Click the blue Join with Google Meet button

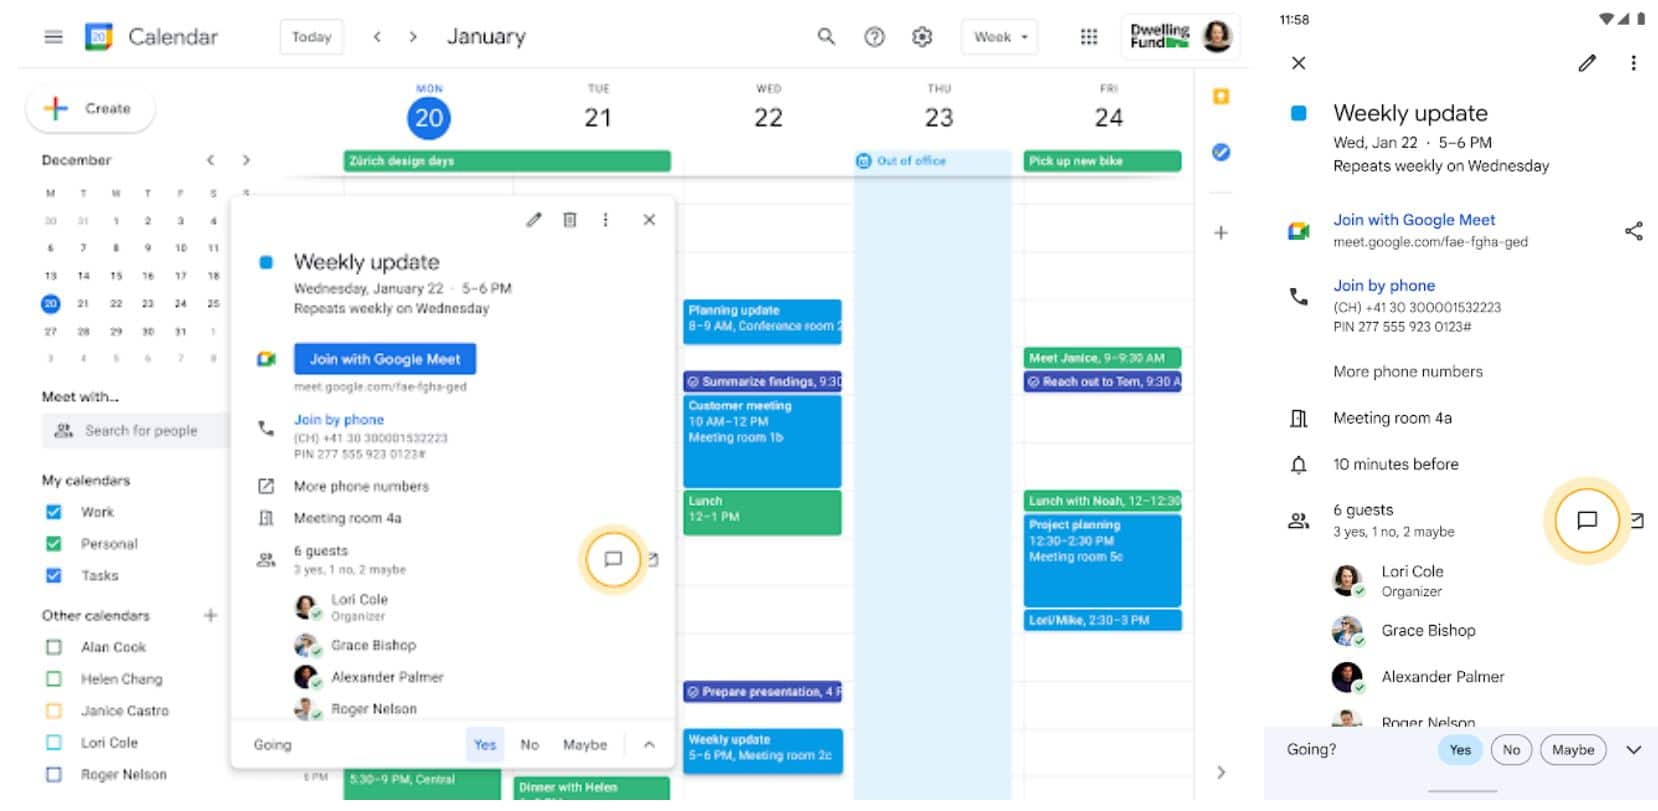pos(385,359)
